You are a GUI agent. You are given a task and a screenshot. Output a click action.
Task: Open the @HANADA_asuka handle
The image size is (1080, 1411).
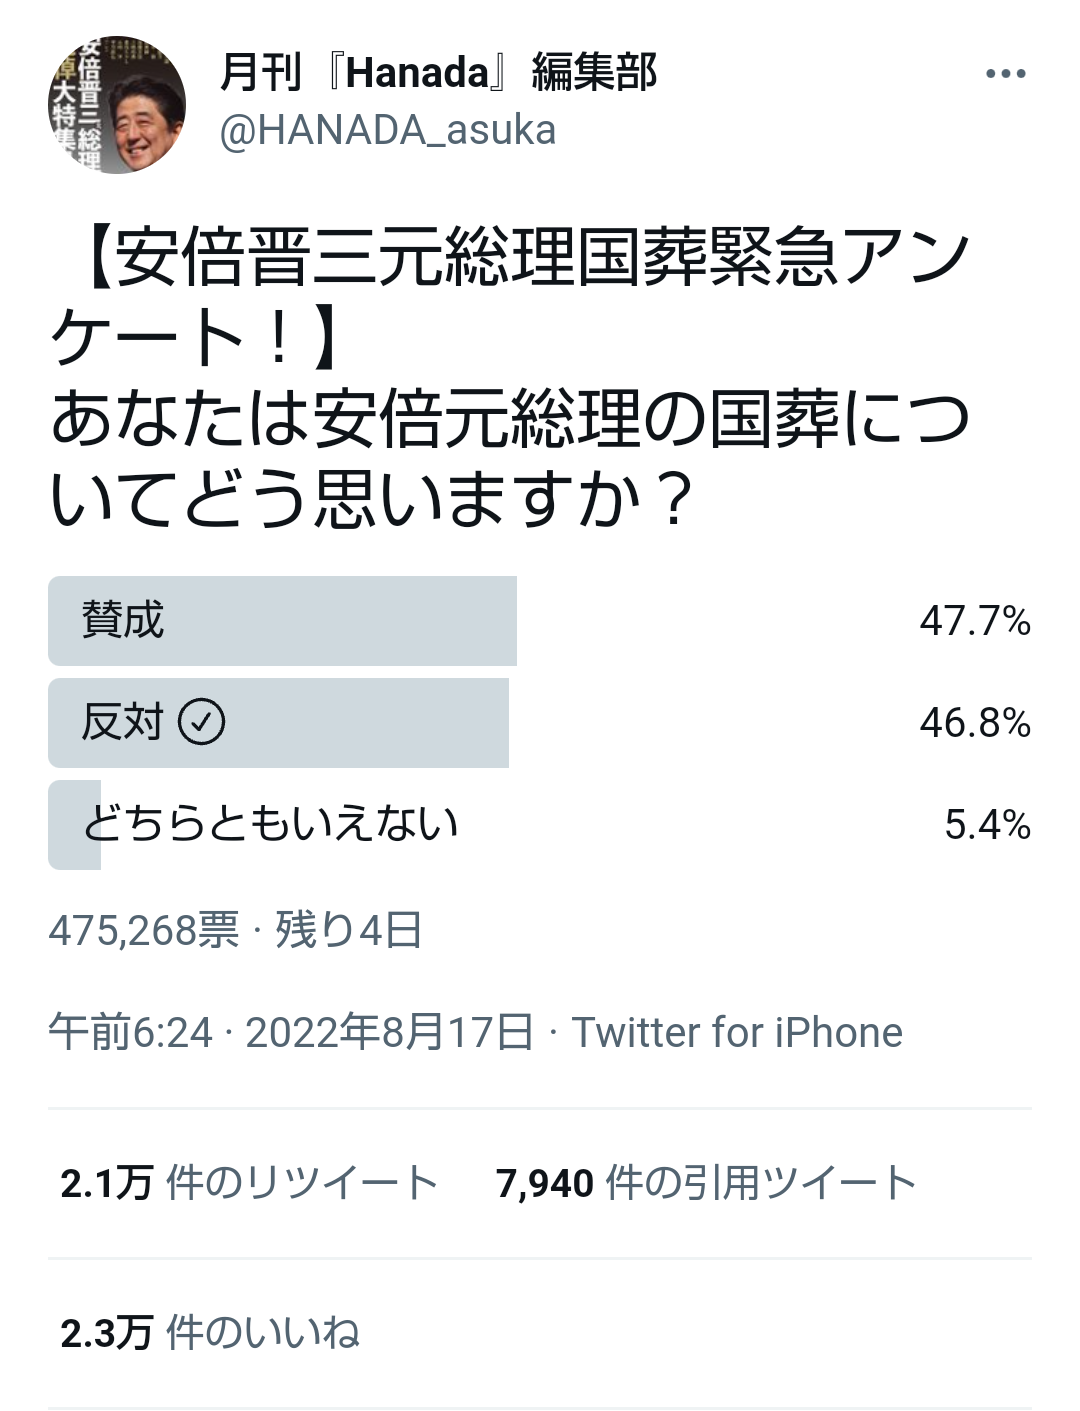click(387, 131)
